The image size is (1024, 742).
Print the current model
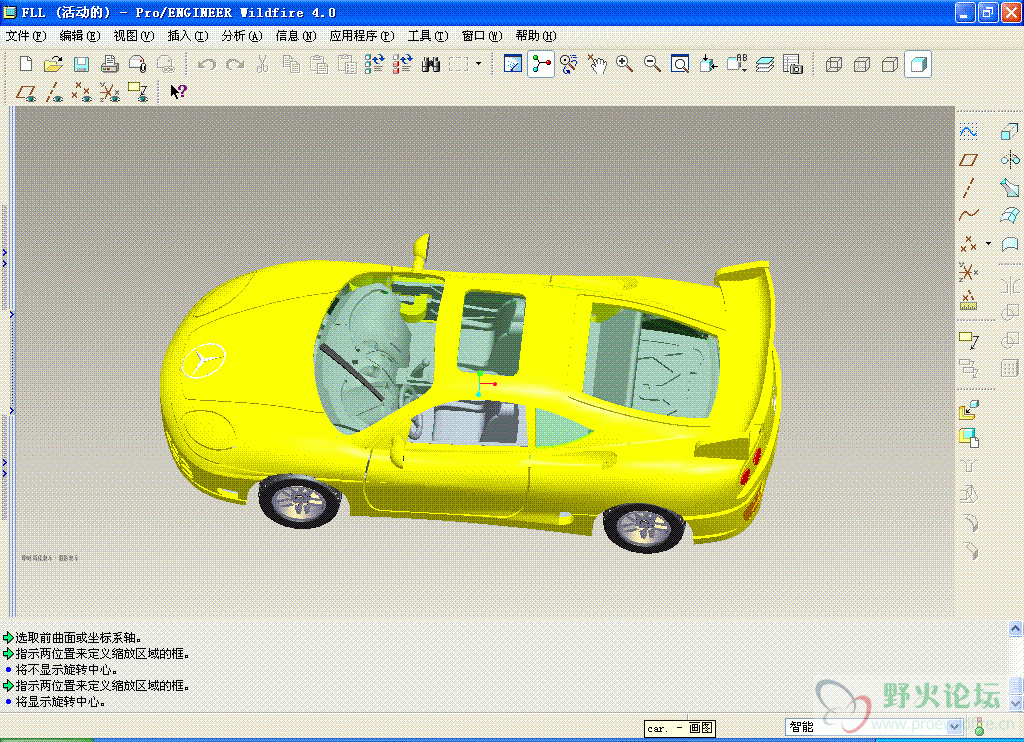pyautogui.click(x=109, y=64)
